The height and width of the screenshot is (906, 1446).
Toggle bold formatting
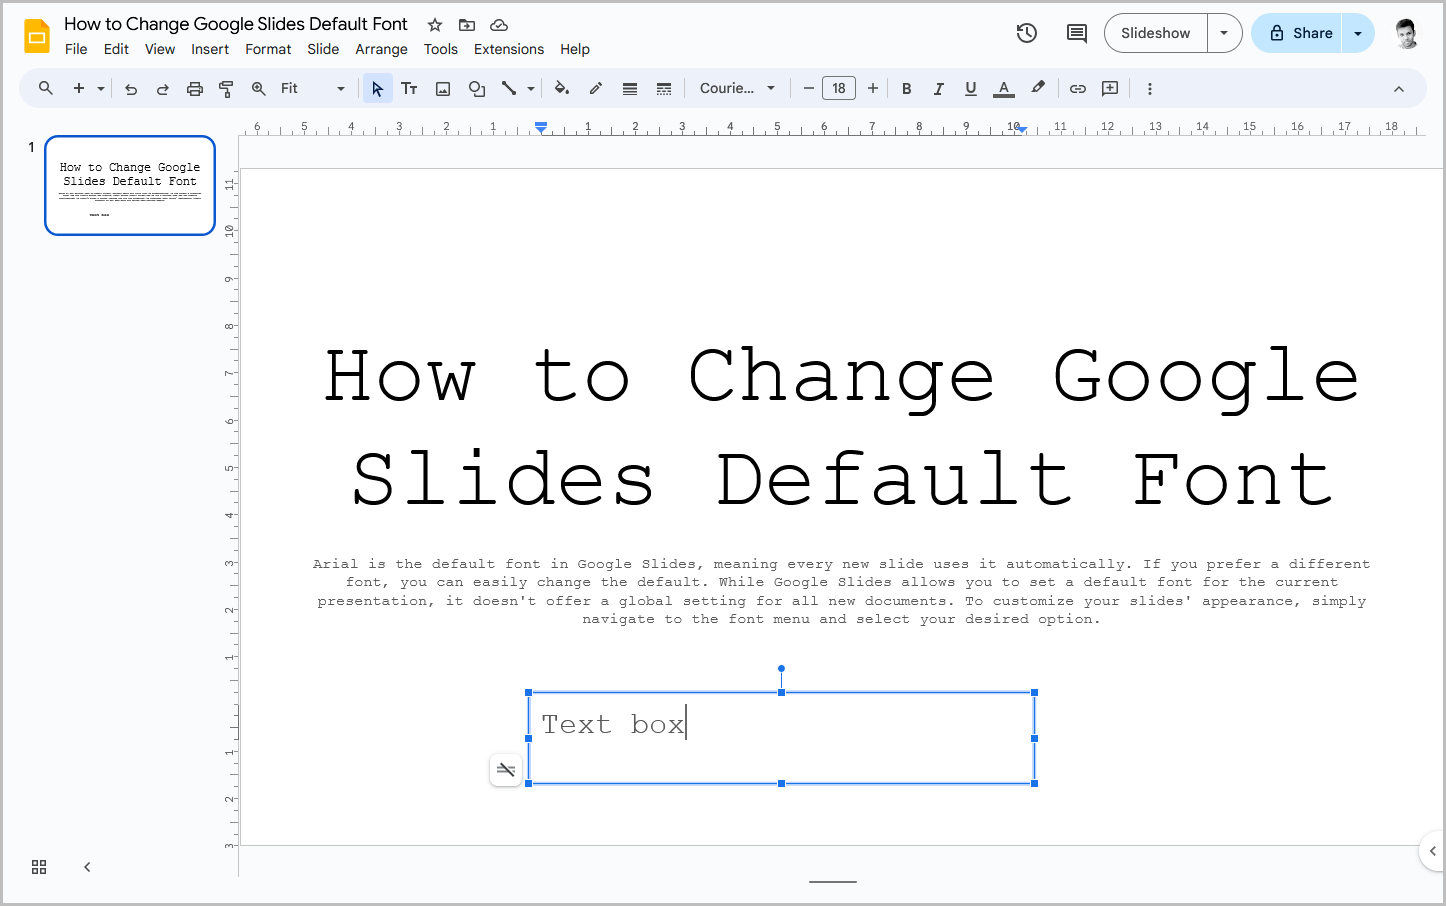[907, 89]
